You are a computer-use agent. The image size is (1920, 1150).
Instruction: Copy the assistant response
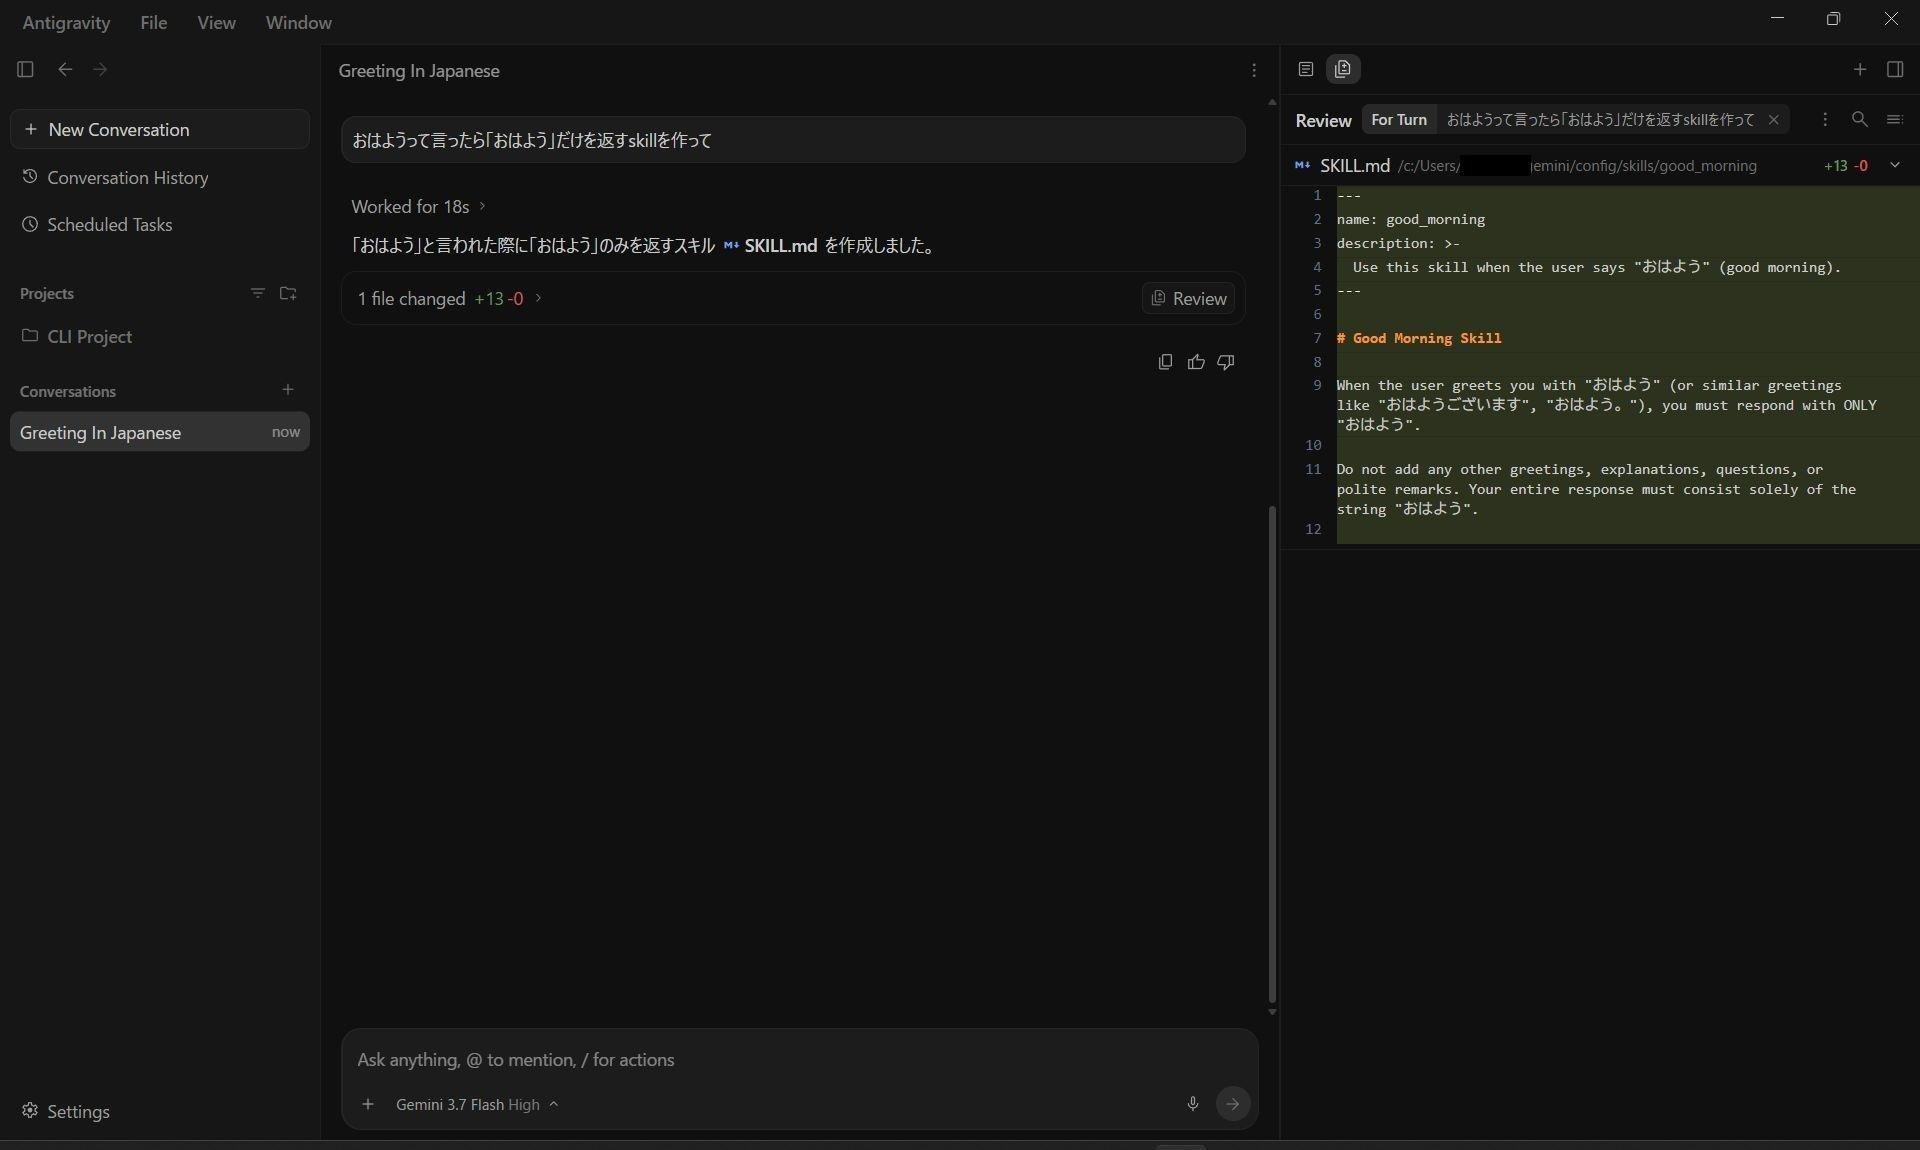point(1165,362)
